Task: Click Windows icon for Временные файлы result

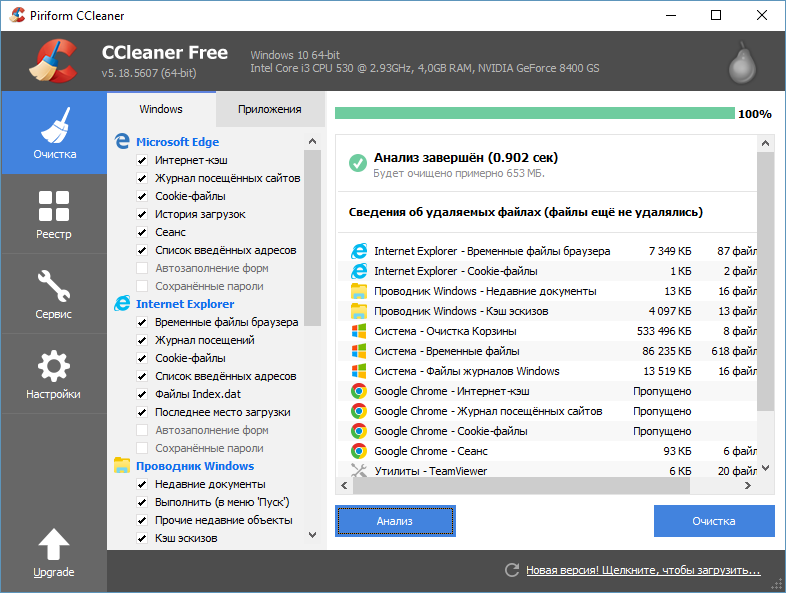Action: (358, 351)
